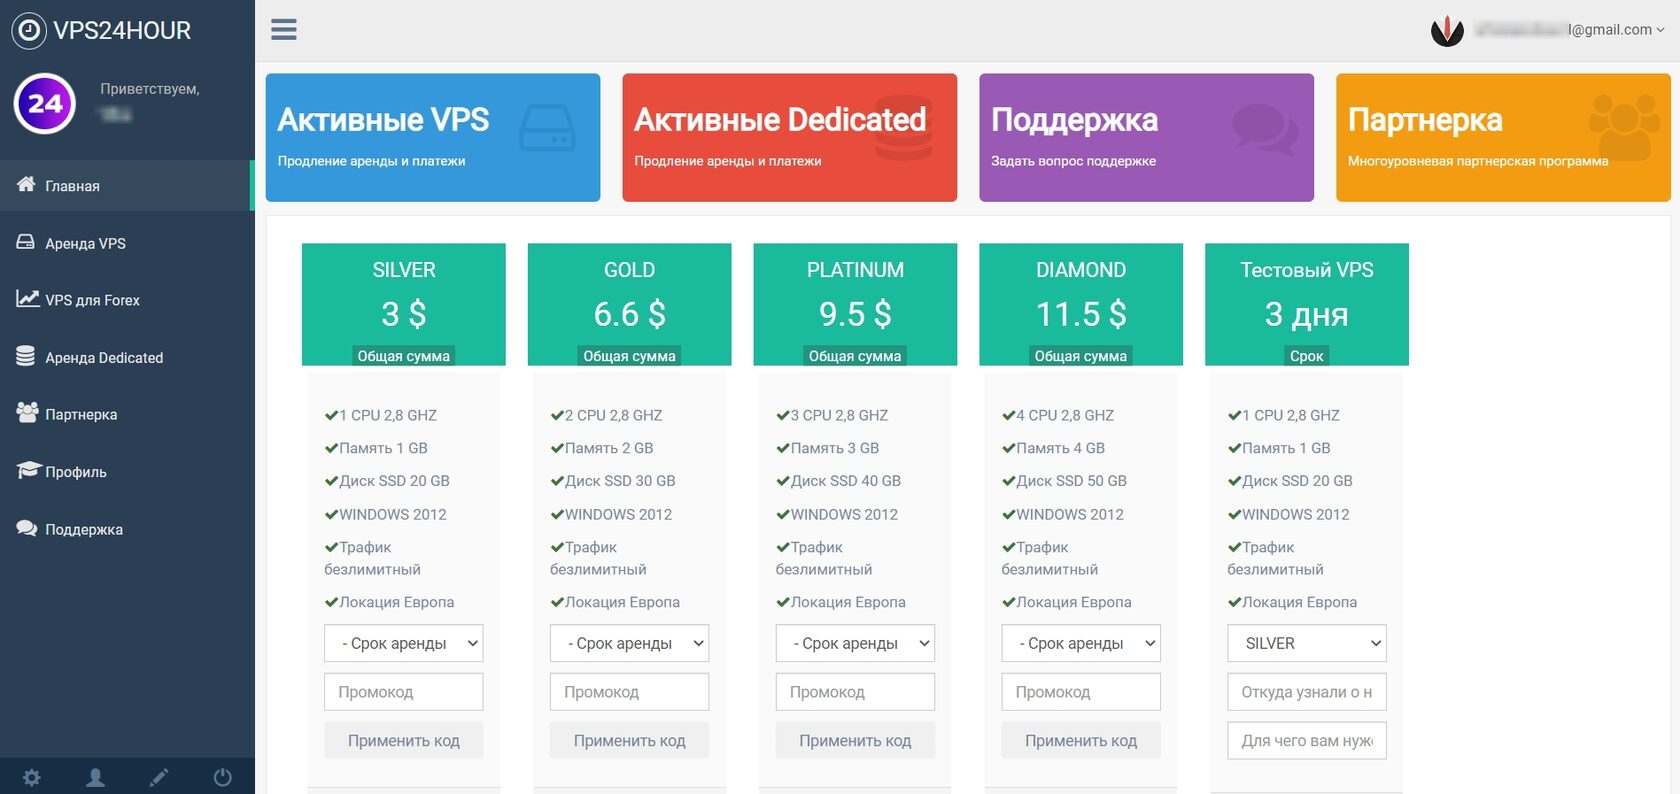Screen dimensions: 1680x794
Task: Click the graduation cap icon beside Профиль
Action: (28, 470)
